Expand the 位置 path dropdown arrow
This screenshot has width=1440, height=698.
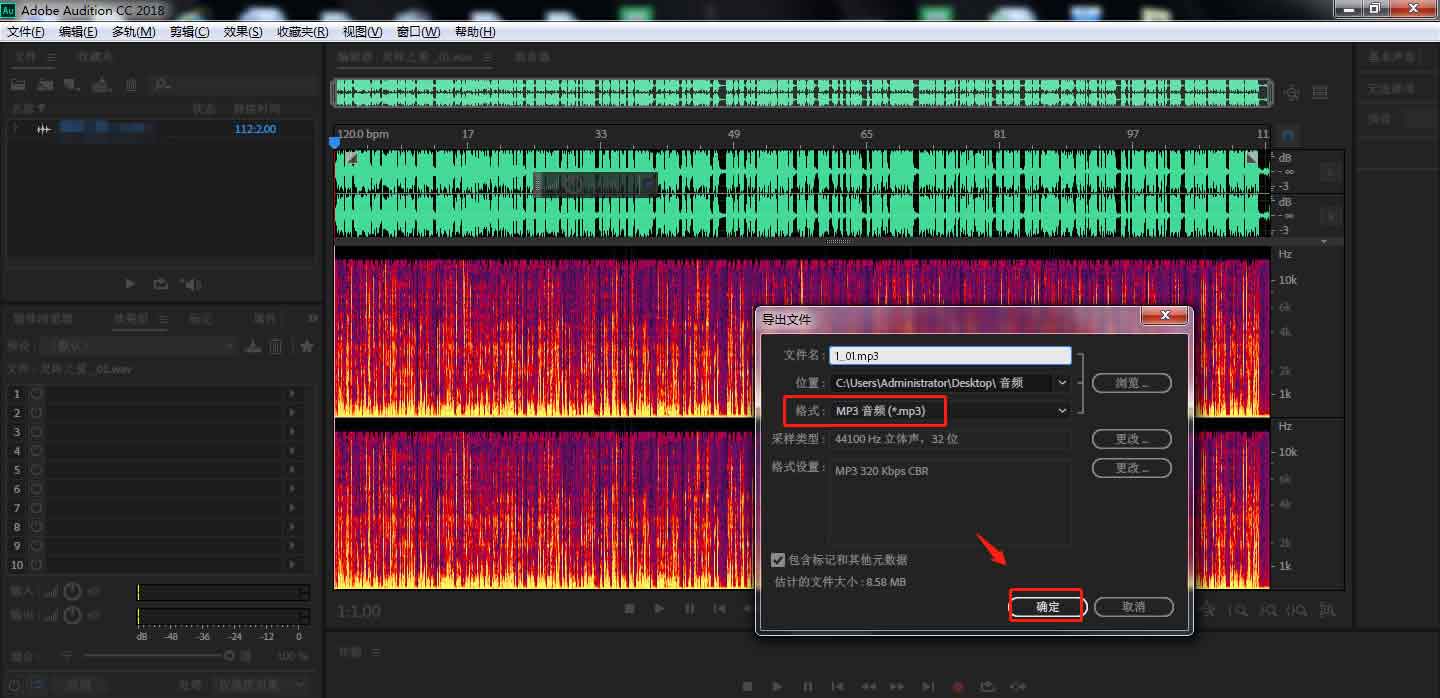click(1062, 383)
